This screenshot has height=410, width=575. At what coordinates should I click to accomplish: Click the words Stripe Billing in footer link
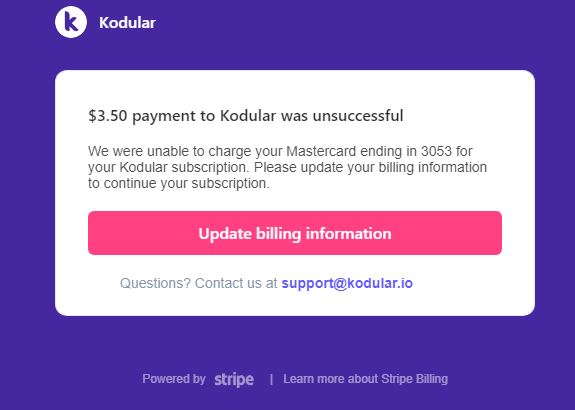point(414,378)
